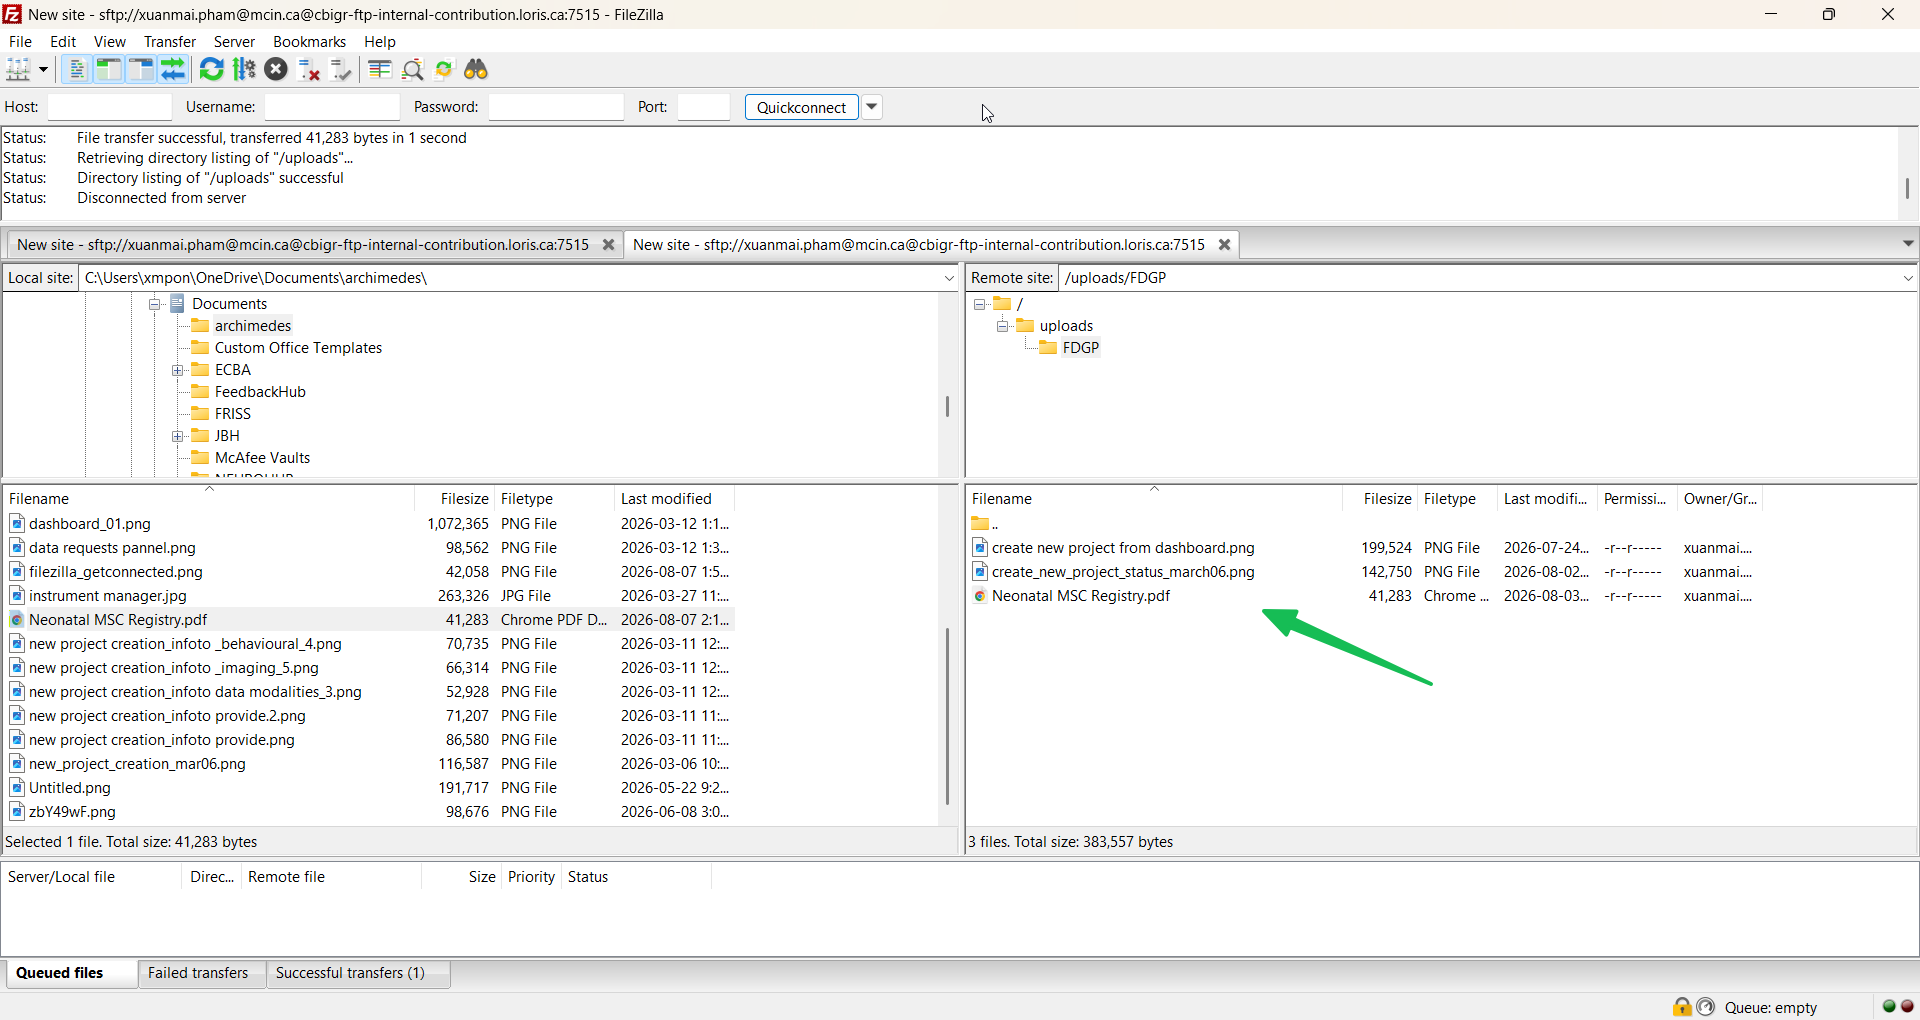The height and width of the screenshot is (1020, 1920).
Task: Click the Password input field
Action: pyautogui.click(x=556, y=107)
